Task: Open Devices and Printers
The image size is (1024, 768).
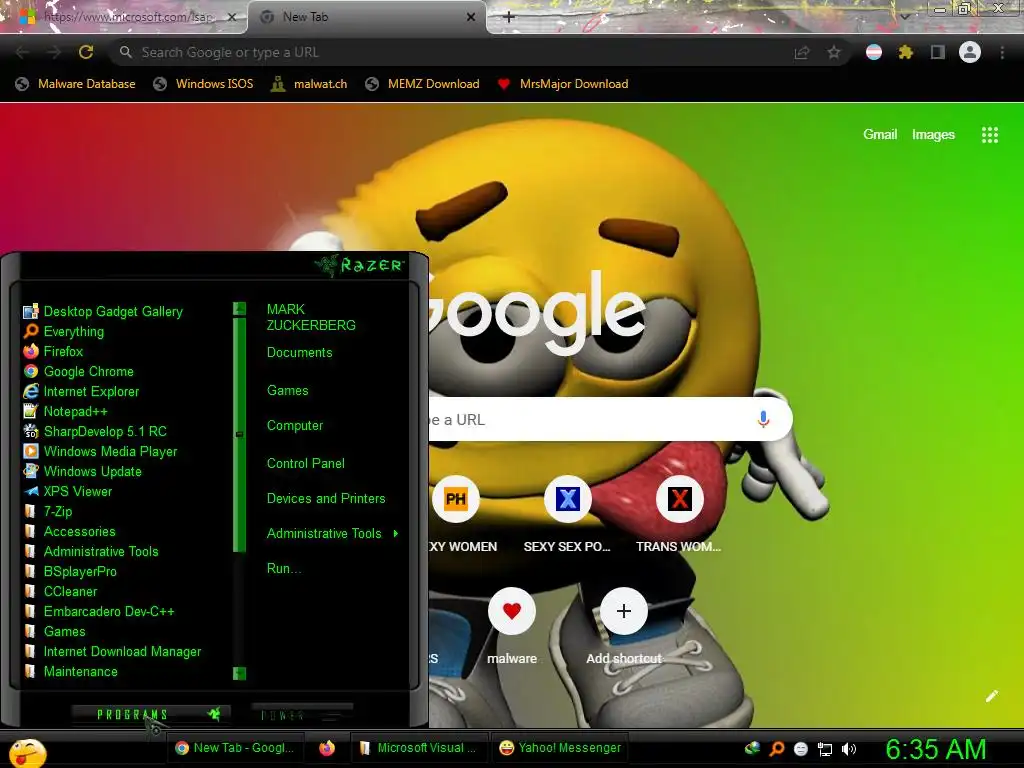Action: [x=326, y=498]
